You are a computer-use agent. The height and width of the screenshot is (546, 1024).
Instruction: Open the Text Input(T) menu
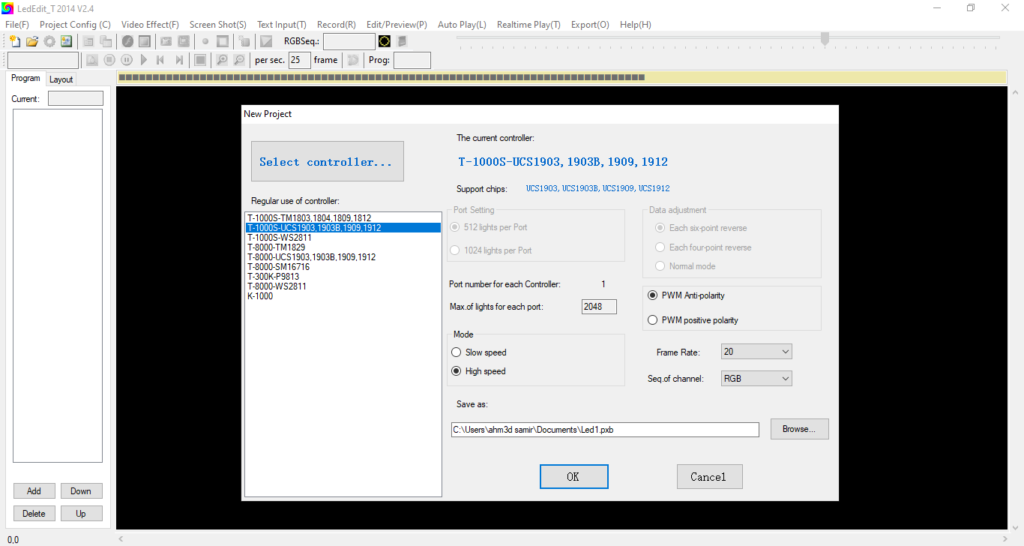click(281, 24)
